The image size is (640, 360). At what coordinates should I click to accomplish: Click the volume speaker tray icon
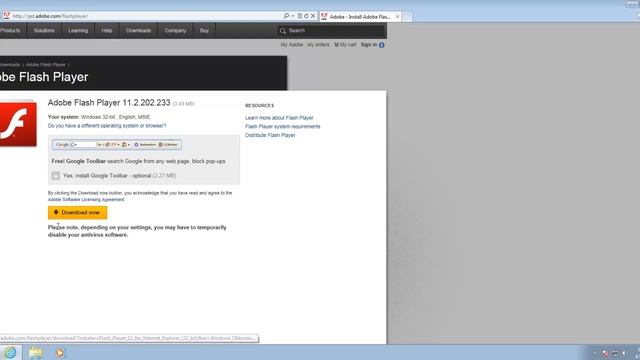point(624,353)
